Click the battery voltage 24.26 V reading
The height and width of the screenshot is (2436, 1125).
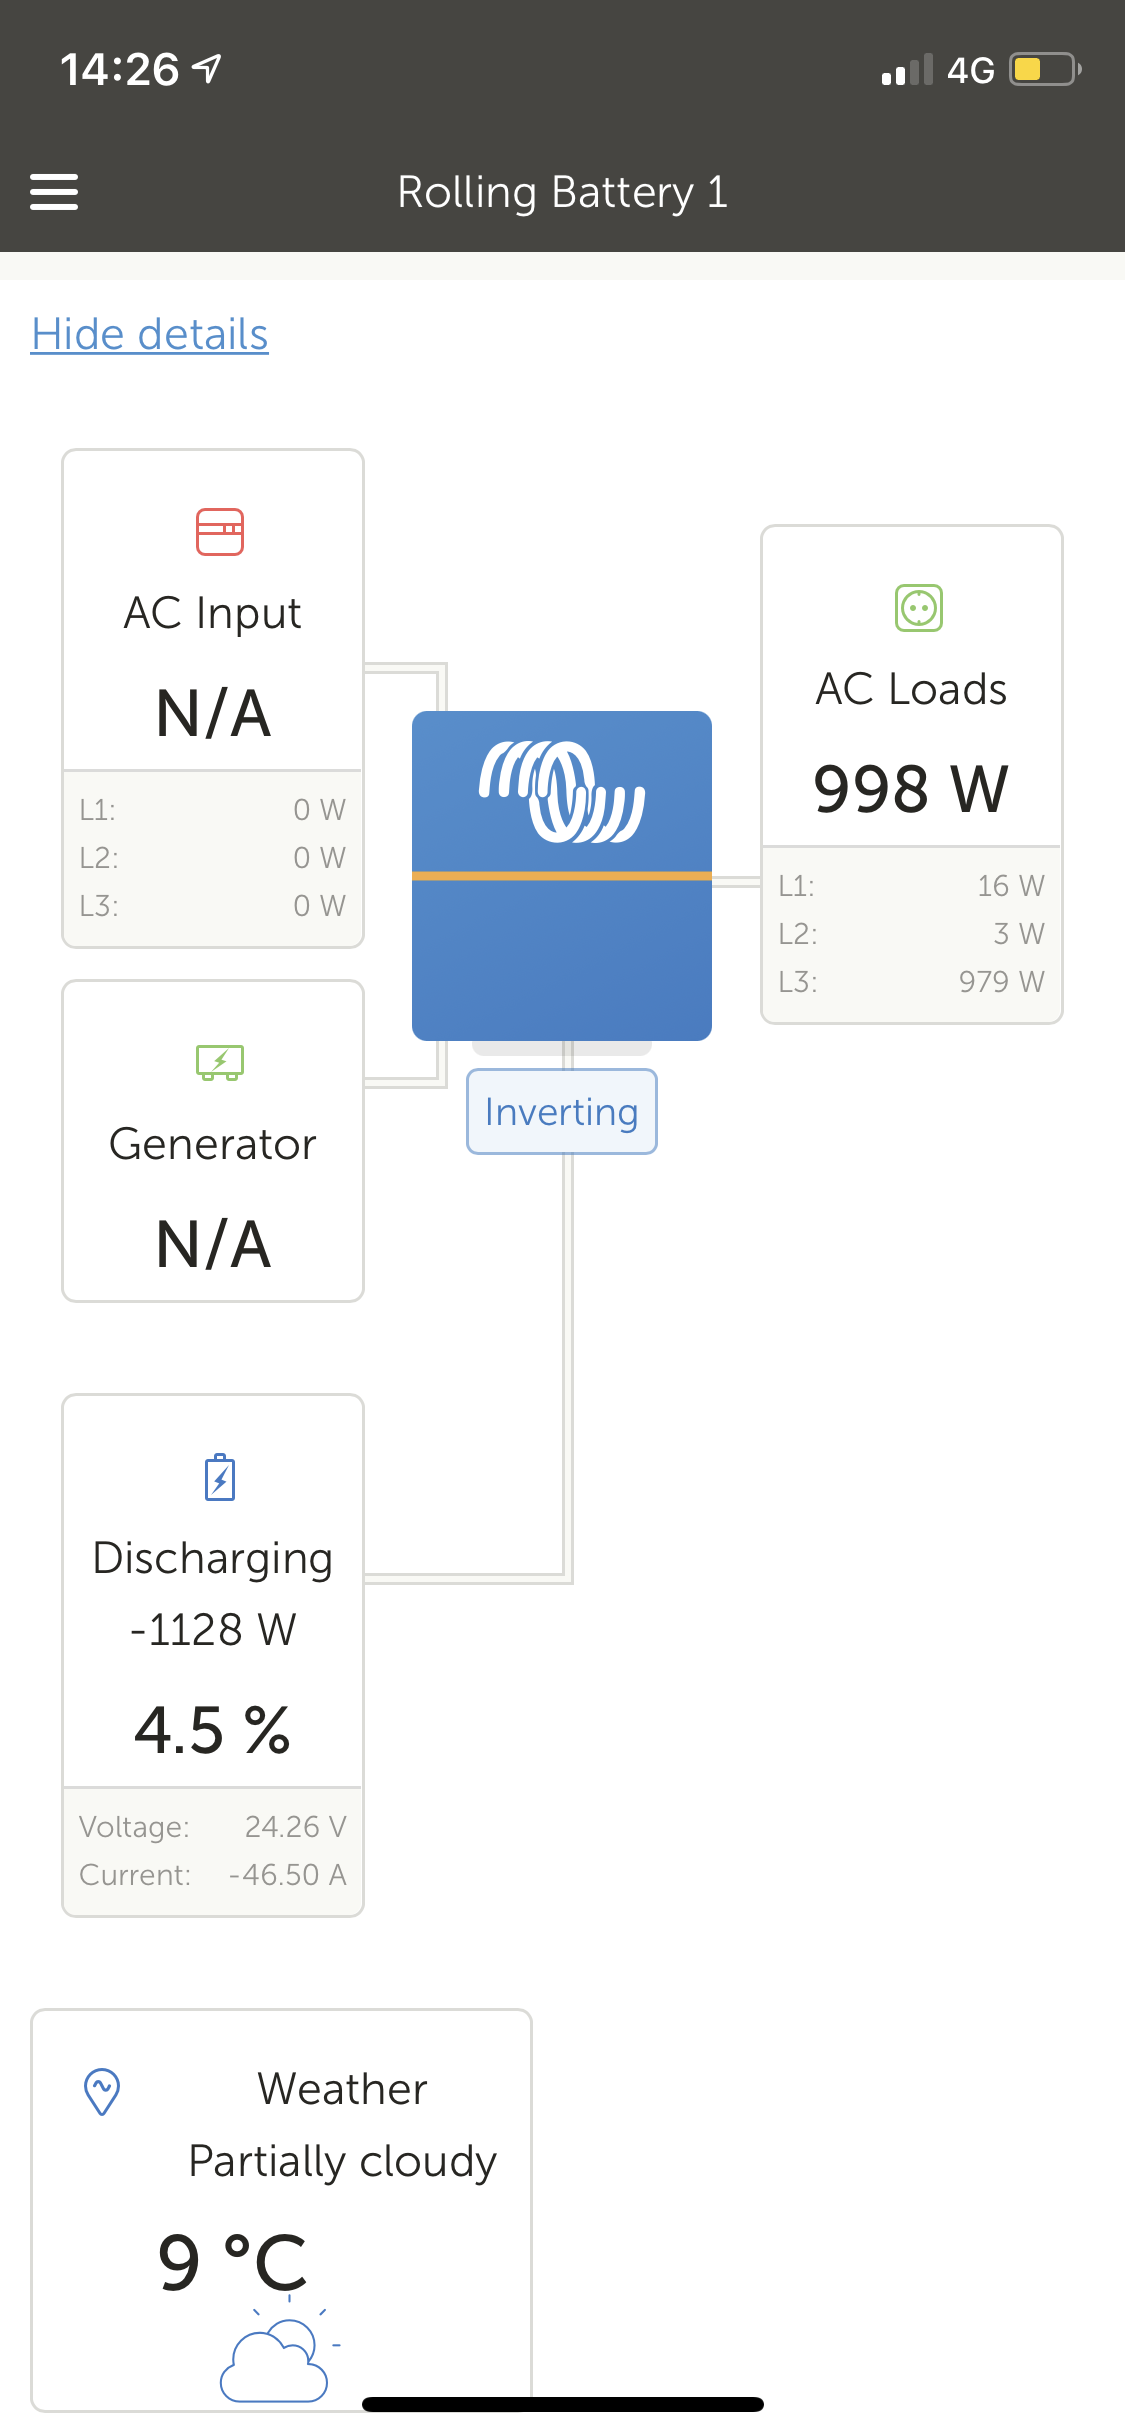296,1826
